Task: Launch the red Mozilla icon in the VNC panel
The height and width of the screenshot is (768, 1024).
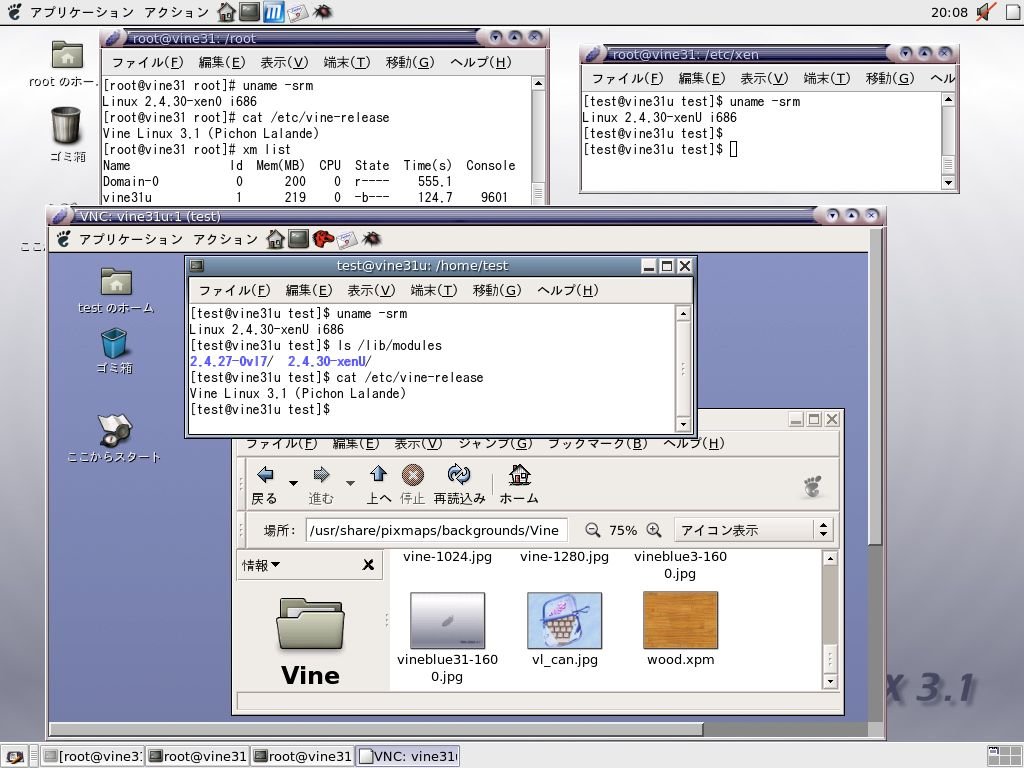Action: pyautogui.click(x=323, y=239)
